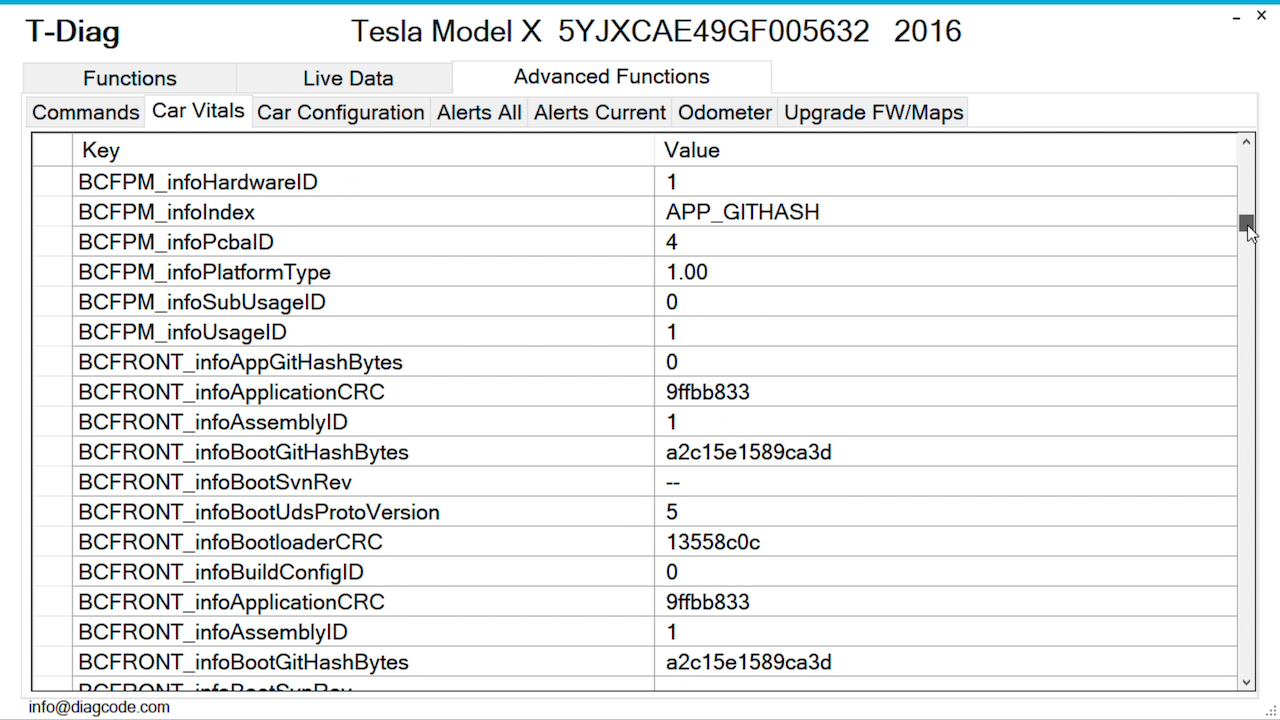The width and height of the screenshot is (1280, 720).
Task: Sort by the Key column header
Action: (x=363, y=150)
